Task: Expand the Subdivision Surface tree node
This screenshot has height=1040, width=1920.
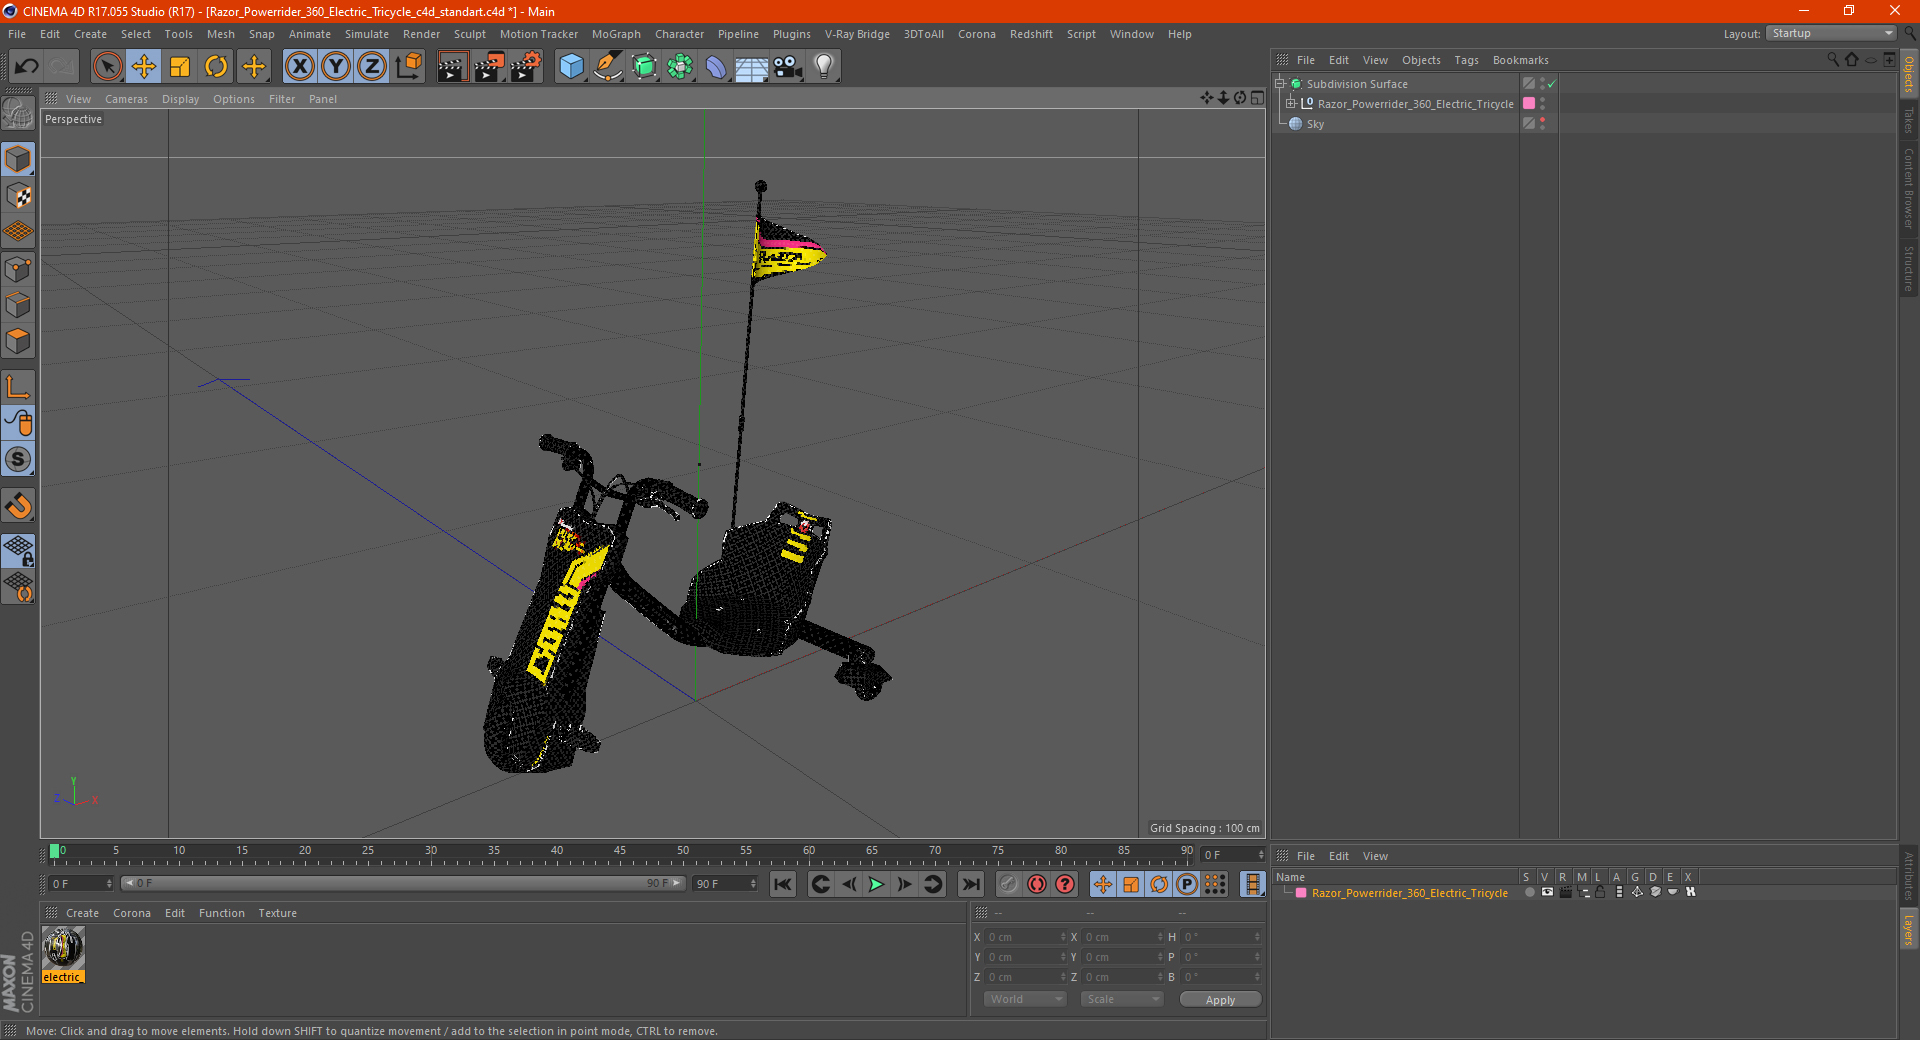Action: click(x=1280, y=84)
